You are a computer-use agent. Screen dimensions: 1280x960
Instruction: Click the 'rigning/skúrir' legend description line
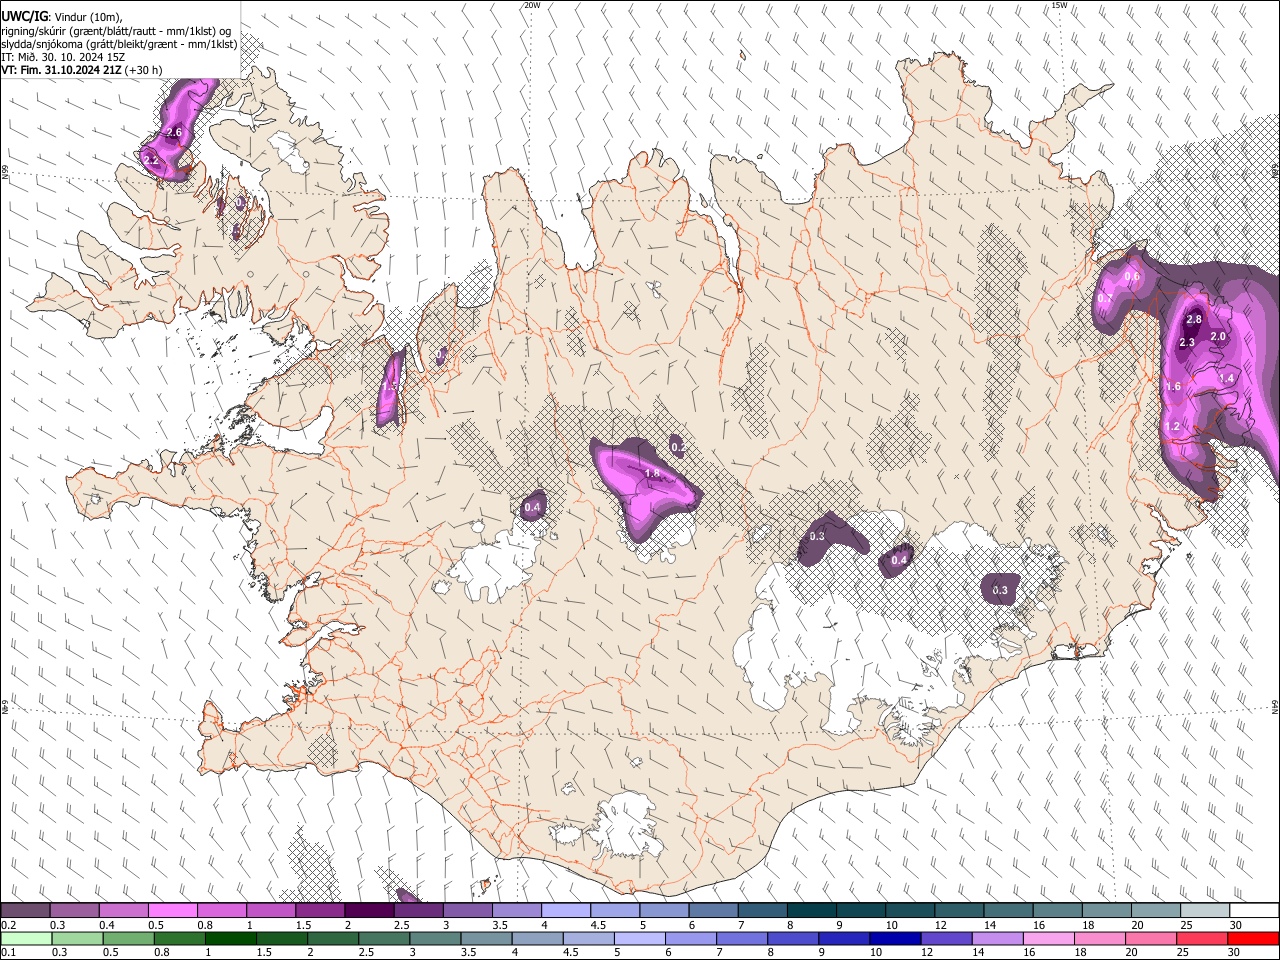click(116, 30)
